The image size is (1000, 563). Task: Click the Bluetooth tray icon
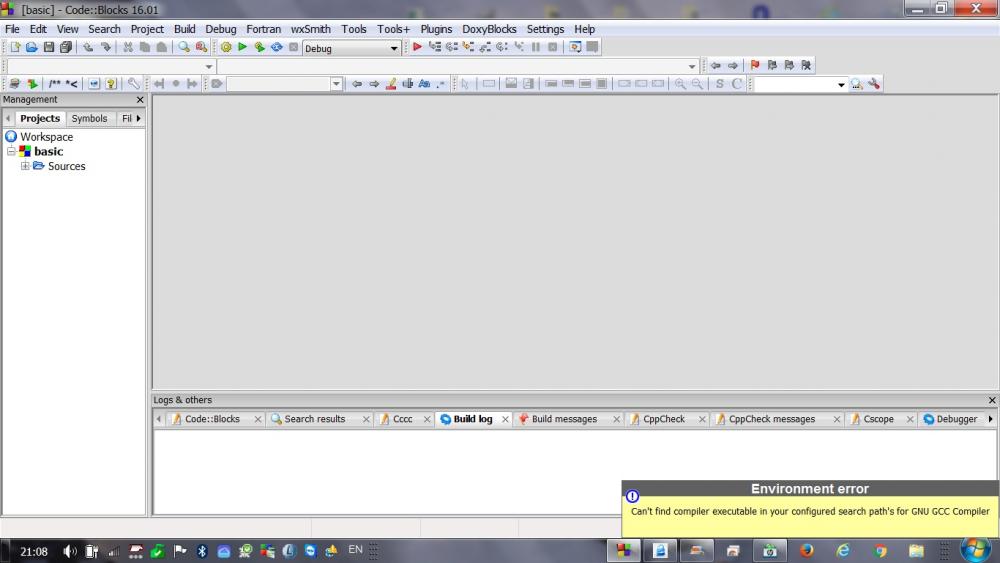202,551
